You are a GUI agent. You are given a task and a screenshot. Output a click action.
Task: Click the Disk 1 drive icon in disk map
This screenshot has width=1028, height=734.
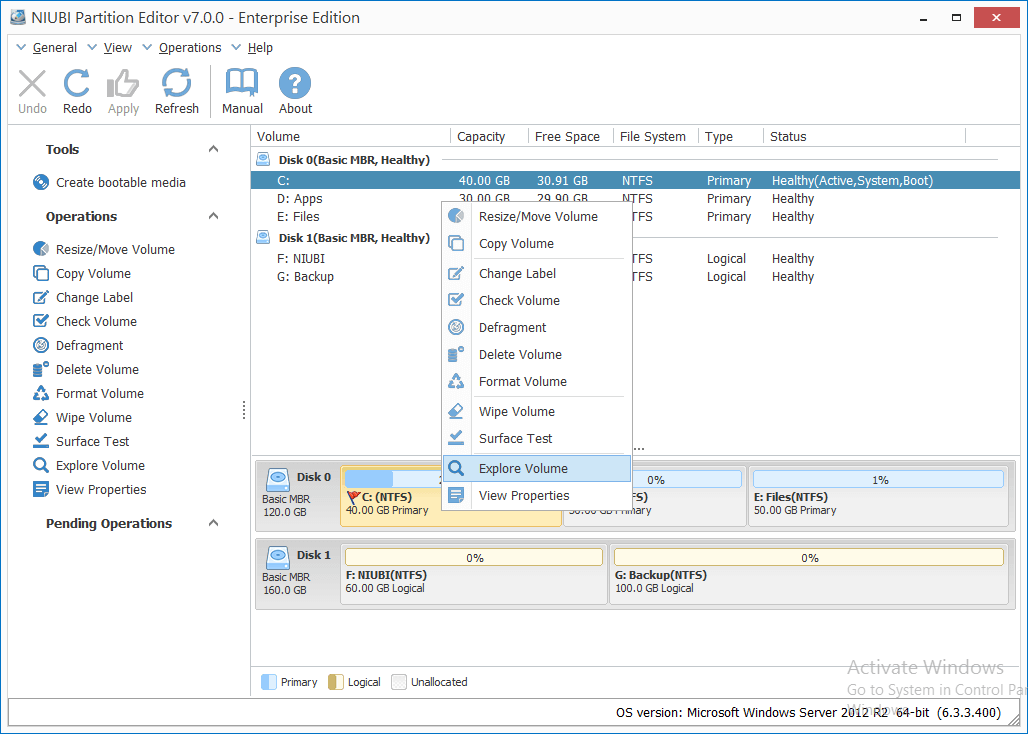tap(278, 558)
